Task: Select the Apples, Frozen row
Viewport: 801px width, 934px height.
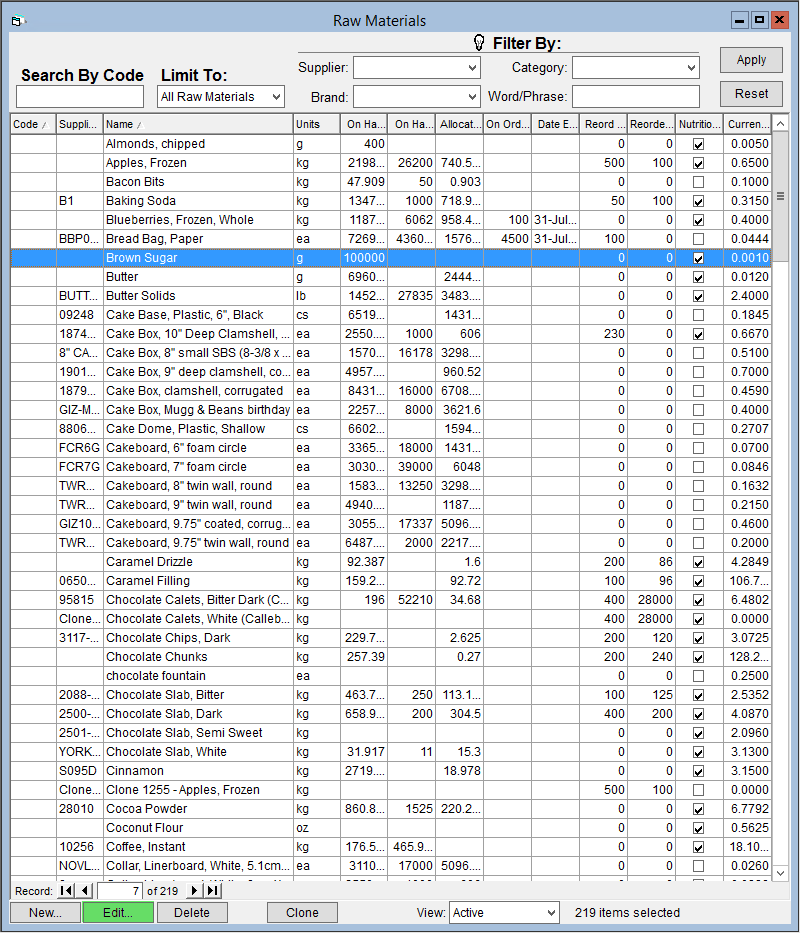Action: click(391, 163)
